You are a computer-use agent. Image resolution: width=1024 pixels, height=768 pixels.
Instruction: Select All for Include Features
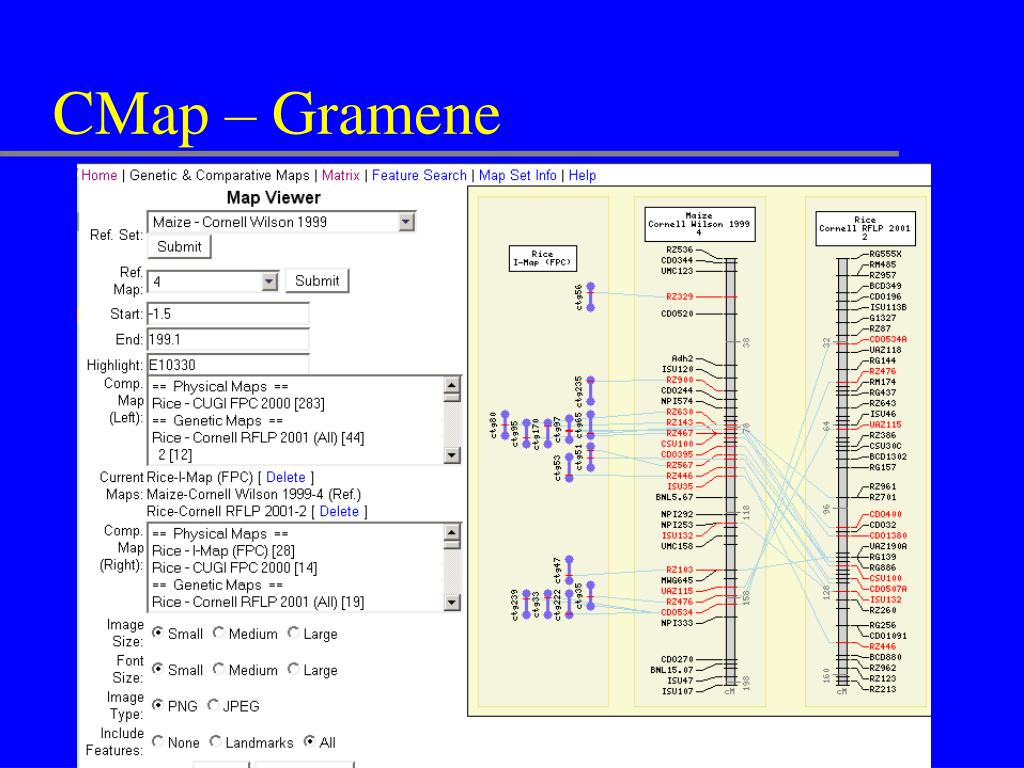point(310,742)
